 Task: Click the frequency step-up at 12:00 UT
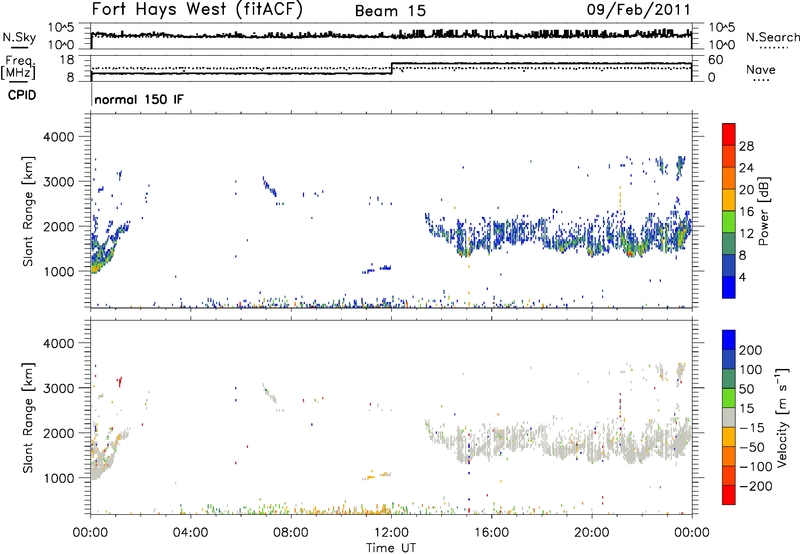point(392,68)
